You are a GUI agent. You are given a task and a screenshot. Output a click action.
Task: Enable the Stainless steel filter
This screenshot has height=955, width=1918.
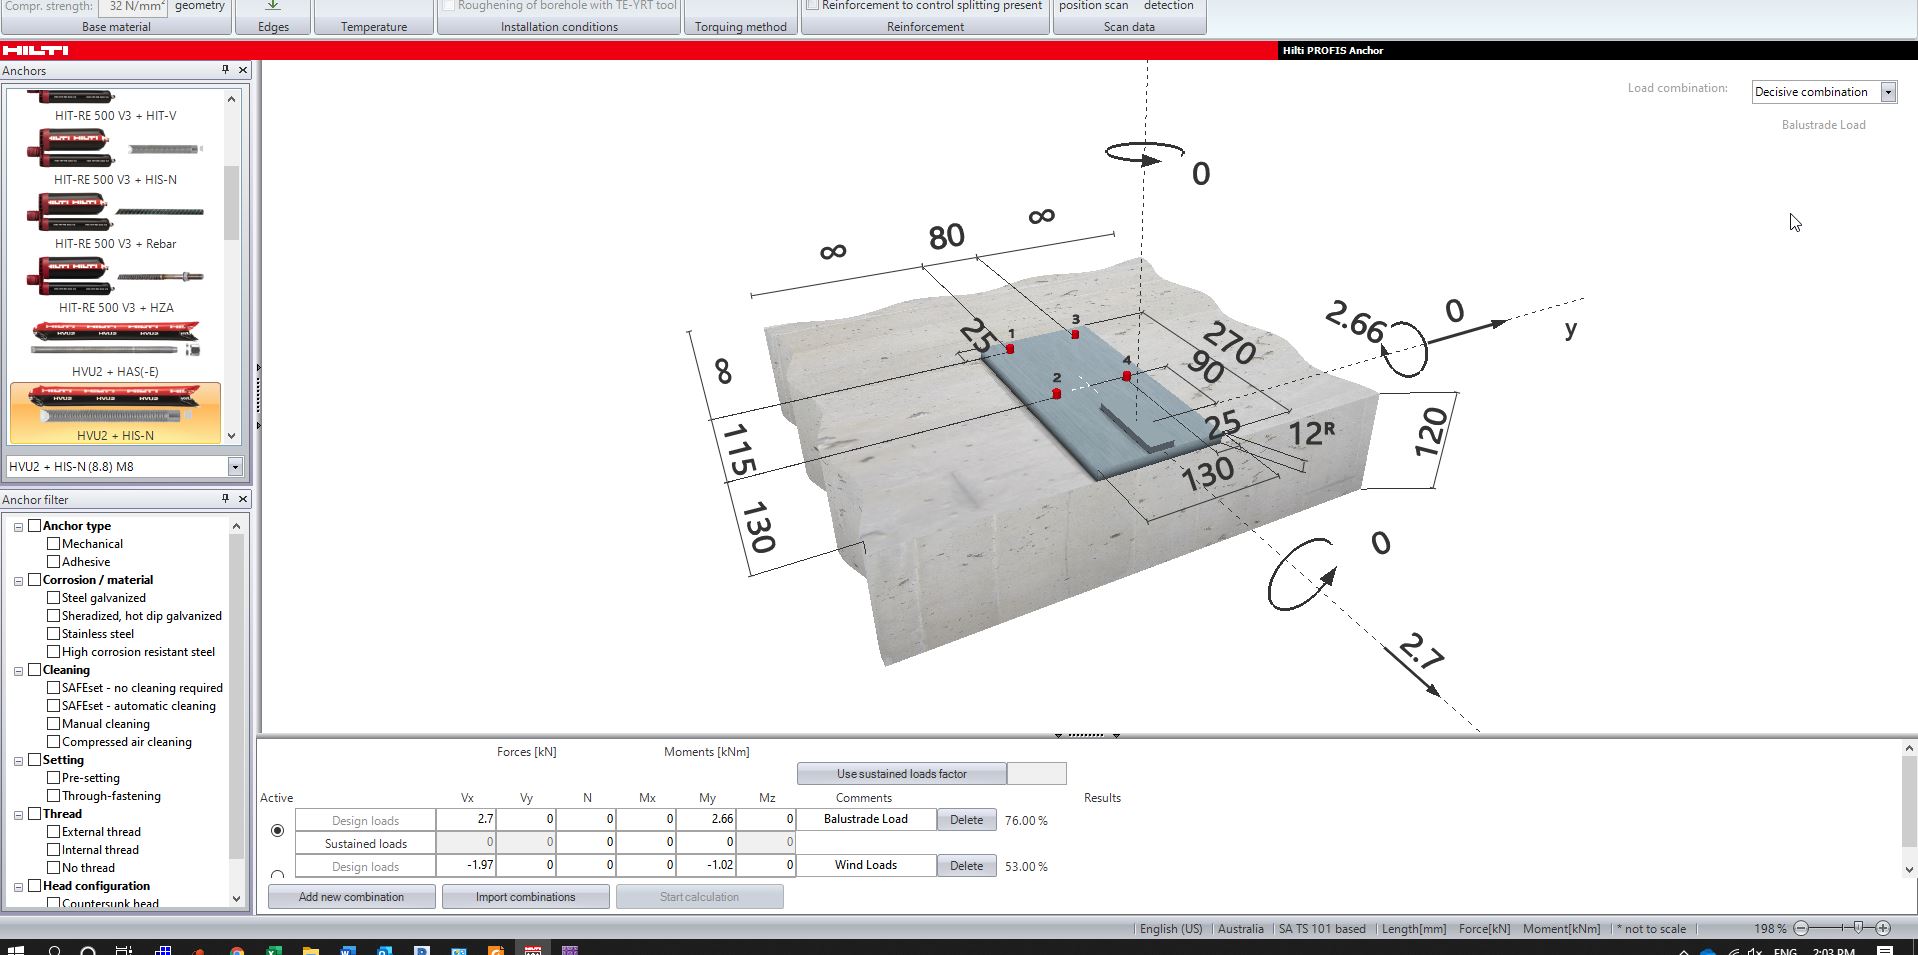click(x=54, y=634)
